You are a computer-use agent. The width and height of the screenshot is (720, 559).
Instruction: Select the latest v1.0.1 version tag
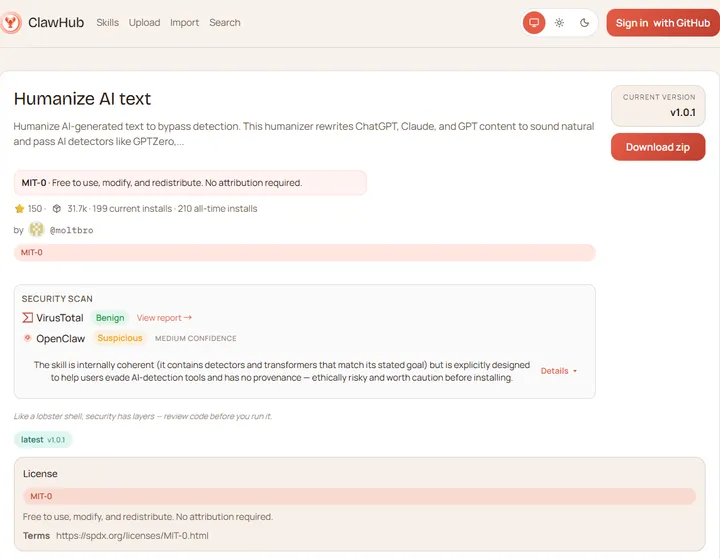click(43, 440)
